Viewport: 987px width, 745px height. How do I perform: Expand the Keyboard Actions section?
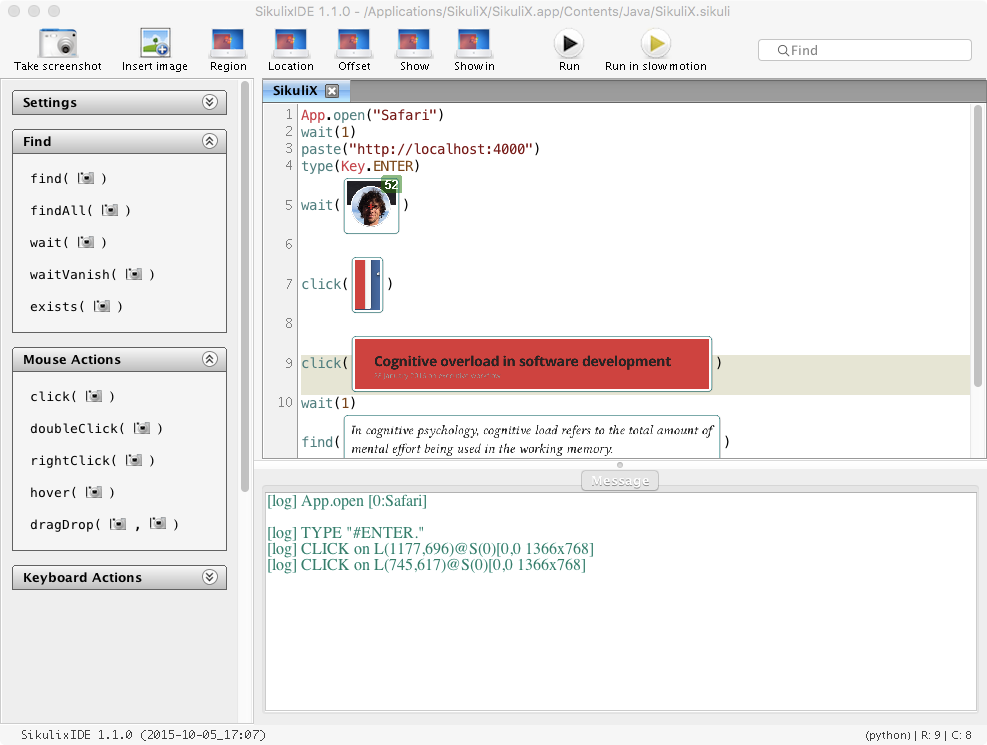(x=209, y=577)
